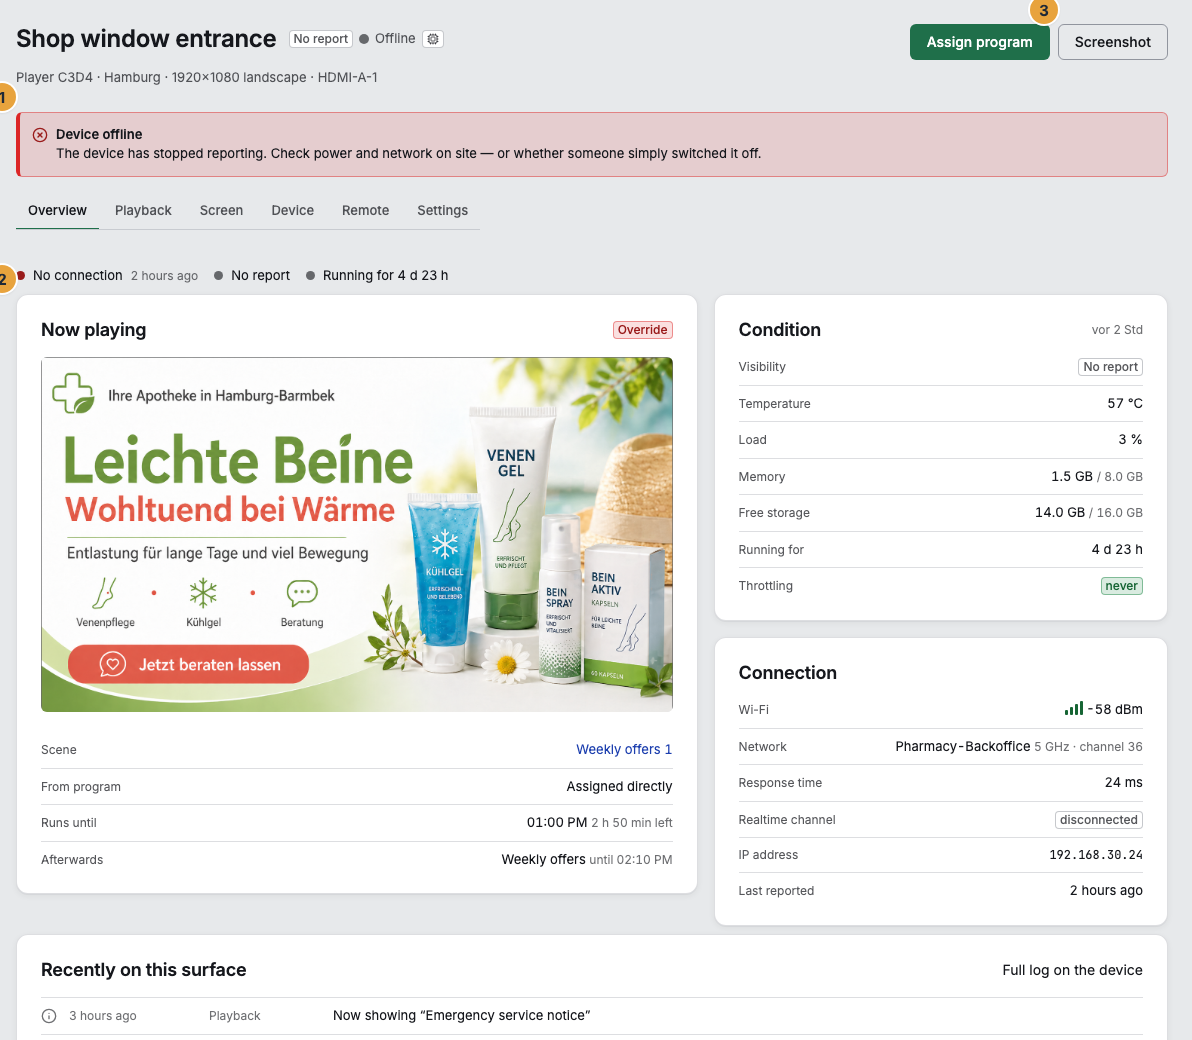Click the "01:00 PM" runs-until time
The height and width of the screenshot is (1040, 1192).
(x=556, y=823)
